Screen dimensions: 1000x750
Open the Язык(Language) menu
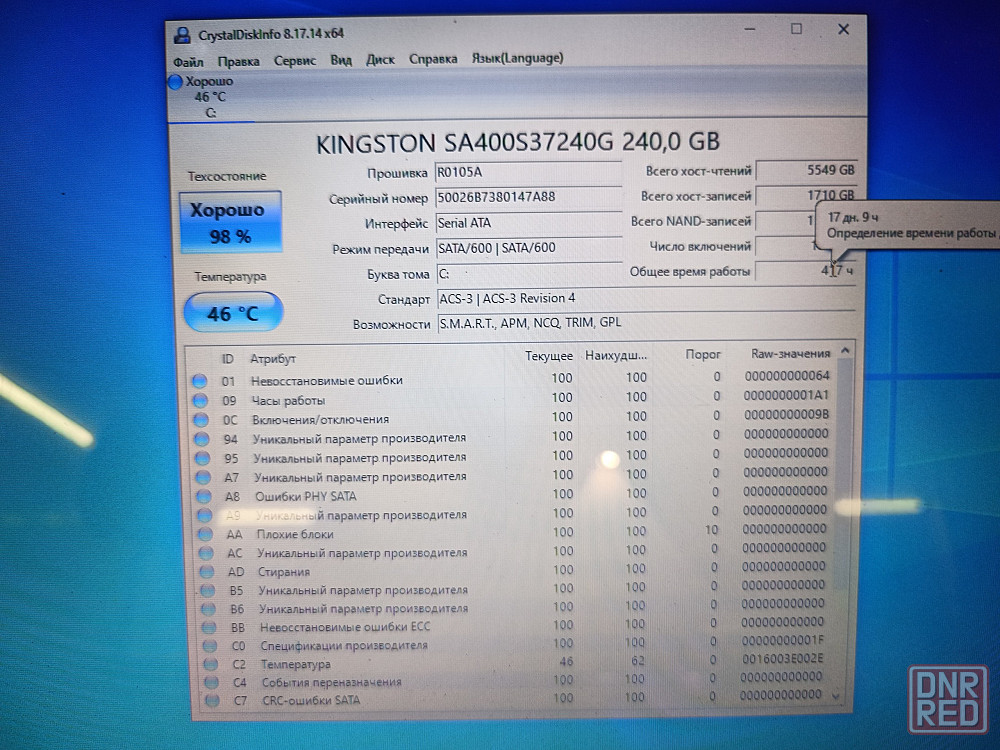[x=517, y=58]
